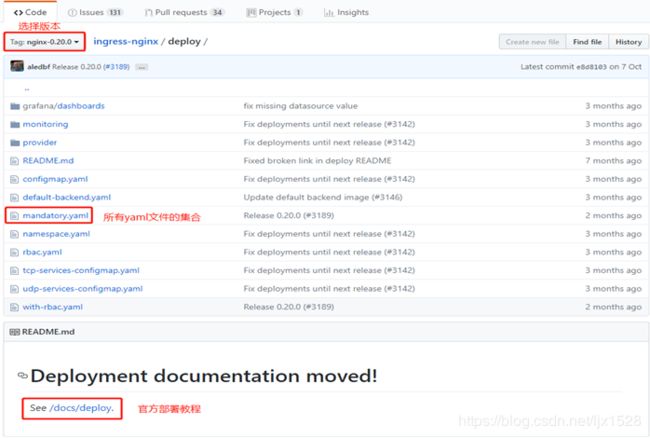Image resolution: width=650 pixels, height=438 pixels.
Task: Click the file icon beside mandatory.yaml
Action: [15, 215]
